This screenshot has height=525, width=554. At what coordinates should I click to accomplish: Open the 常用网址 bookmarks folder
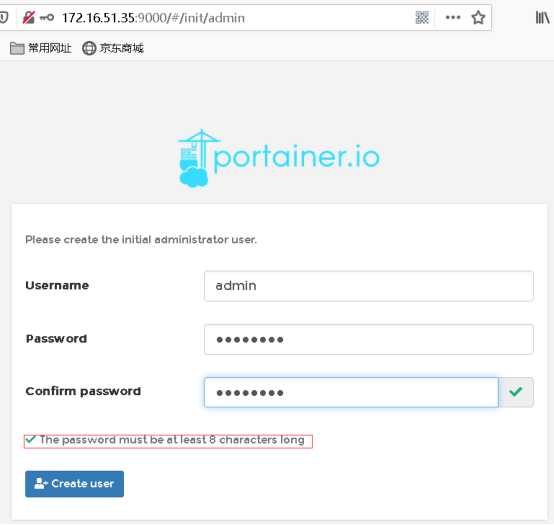41,48
